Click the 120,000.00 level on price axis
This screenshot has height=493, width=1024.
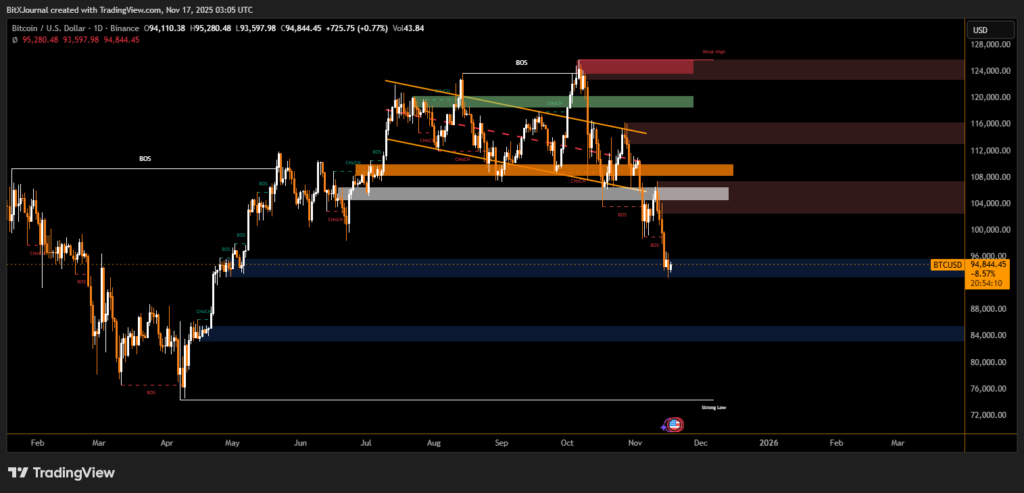coord(987,98)
